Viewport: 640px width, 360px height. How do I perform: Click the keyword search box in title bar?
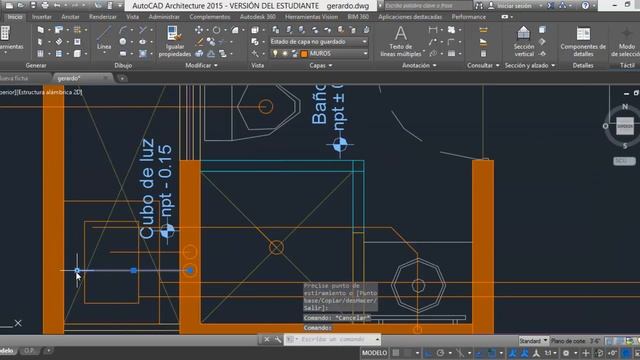click(x=428, y=6)
